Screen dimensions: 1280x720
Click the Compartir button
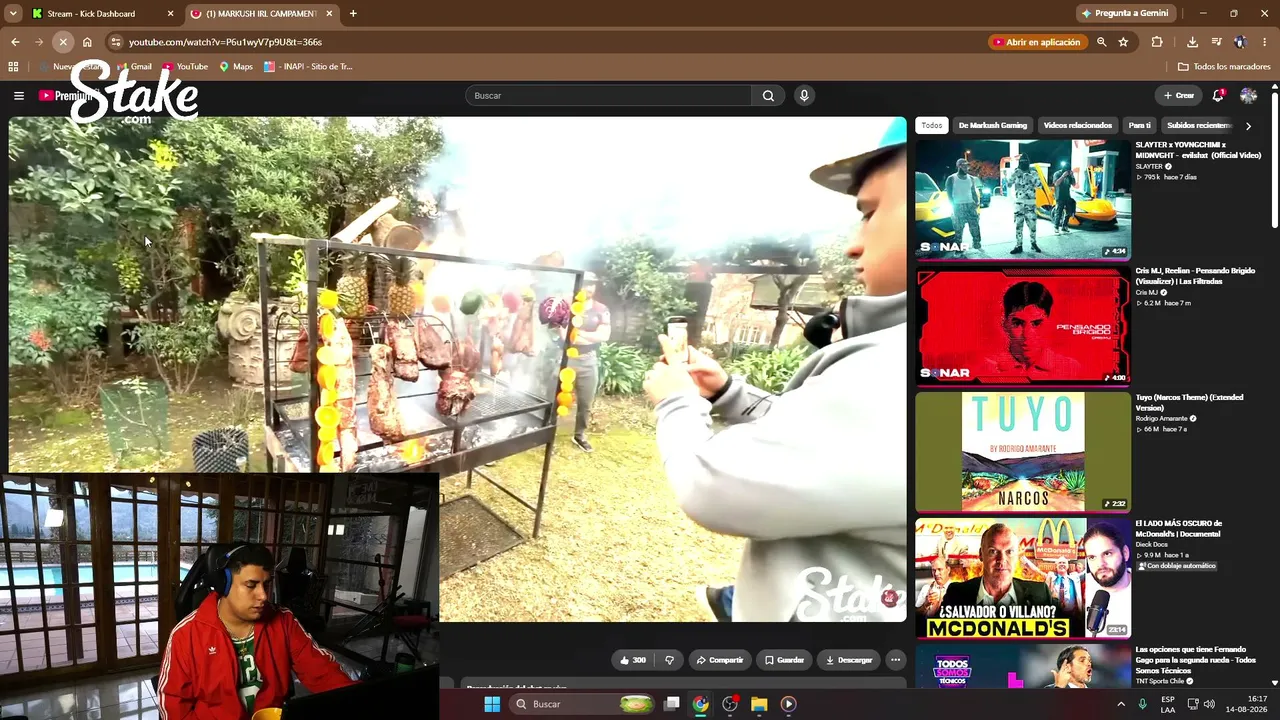pyautogui.click(x=720, y=660)
